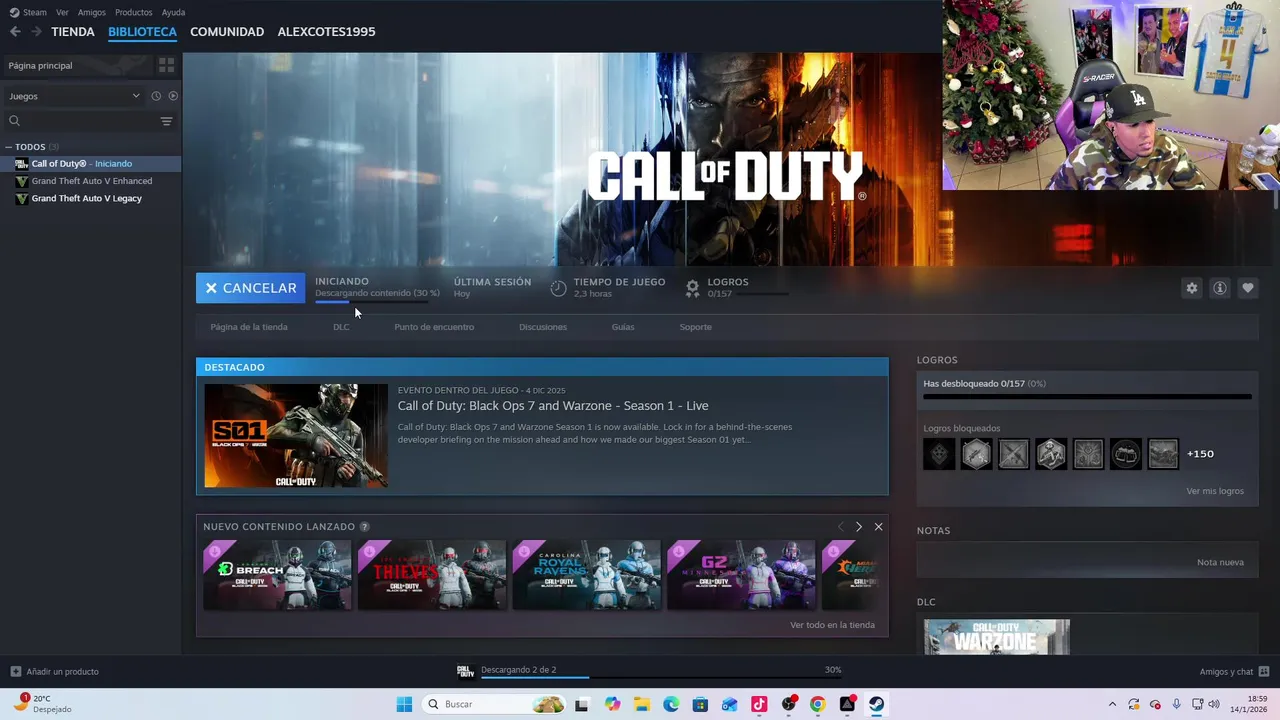Image resolution: width=1280 pixels, height=720 pixels.
Task: Click the Steam icon in the taskbar
Action: tap(876, 704)
